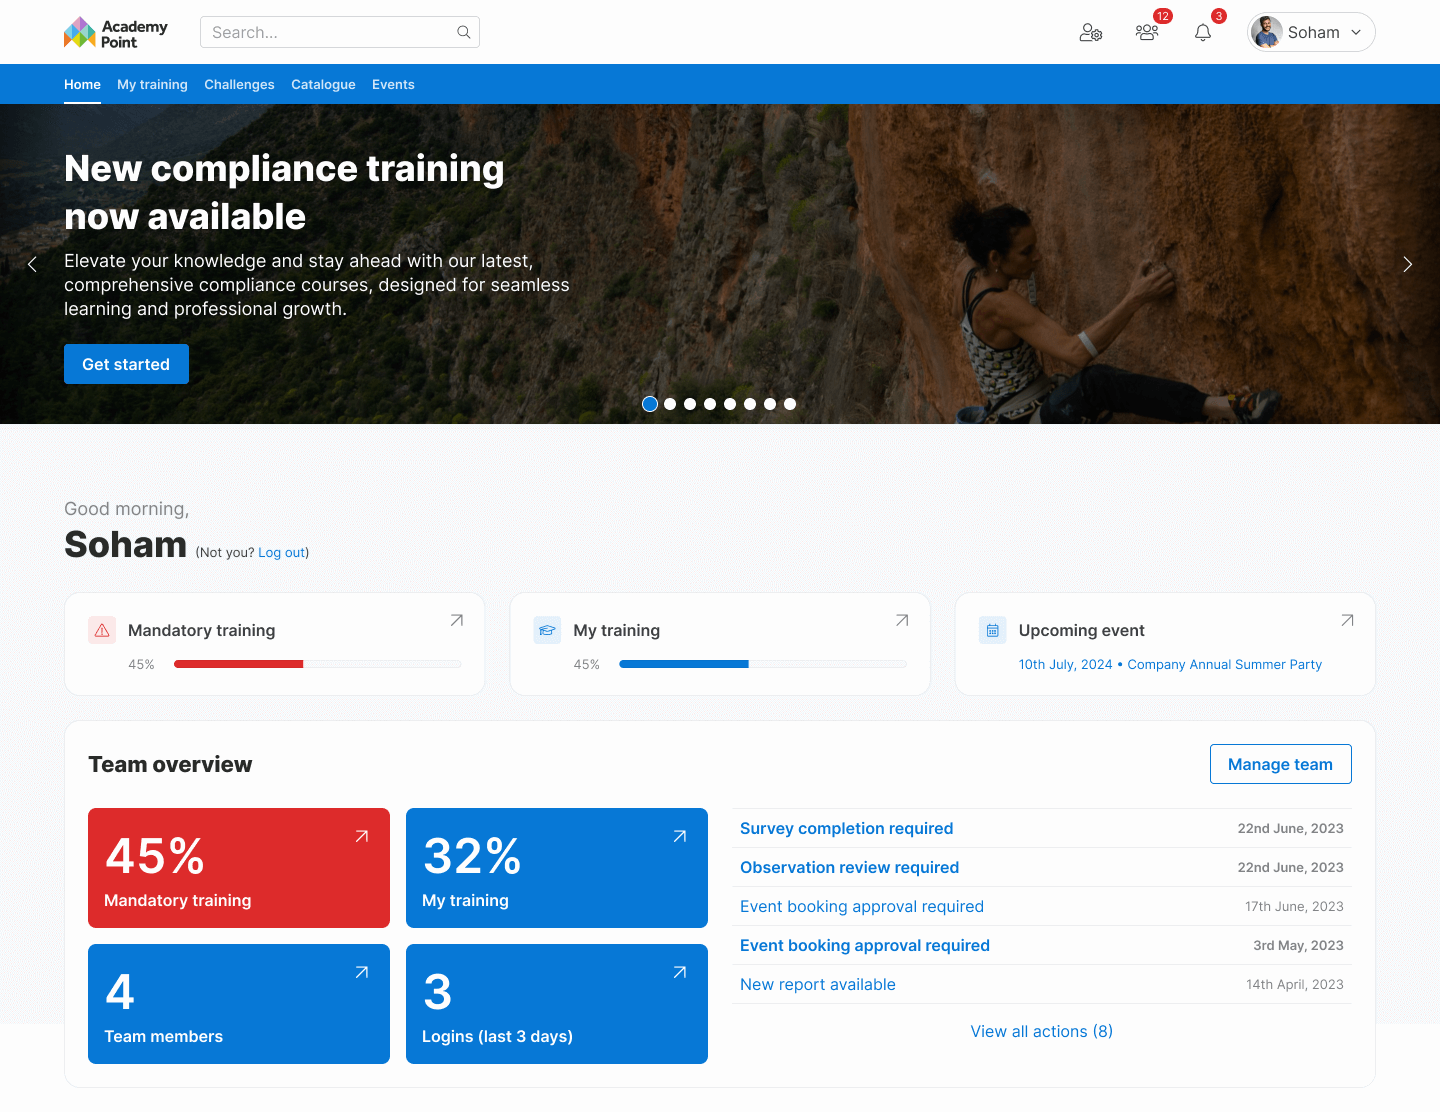Open the user admin settings icon

coord(1091,32)
